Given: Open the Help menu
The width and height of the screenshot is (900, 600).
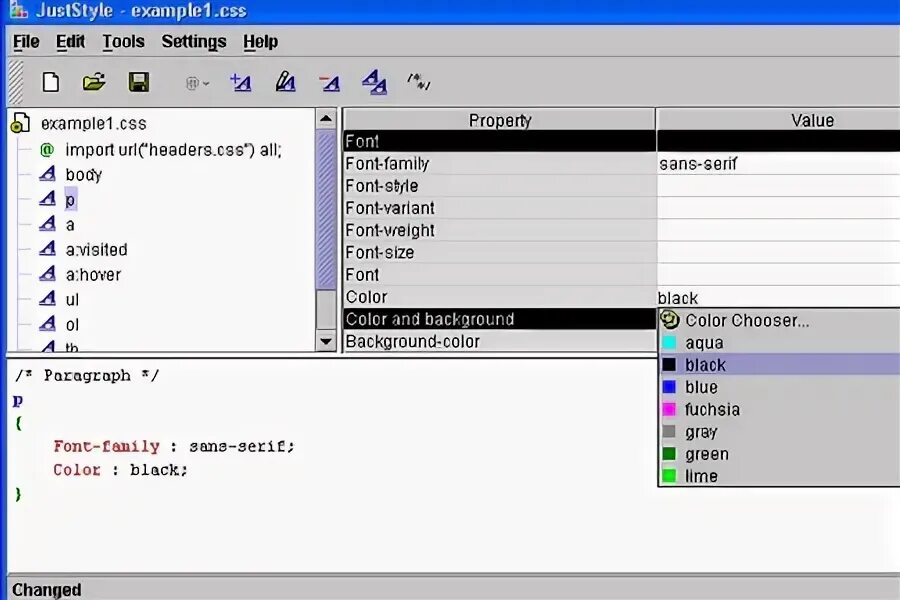Looking at the screenshot, I should (x=260, y=41).
